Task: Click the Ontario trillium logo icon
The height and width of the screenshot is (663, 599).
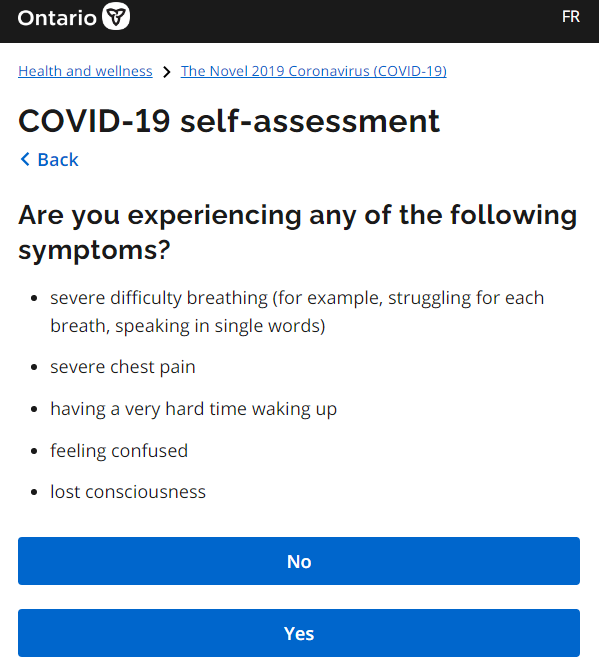Action: (x=116, y=16)
